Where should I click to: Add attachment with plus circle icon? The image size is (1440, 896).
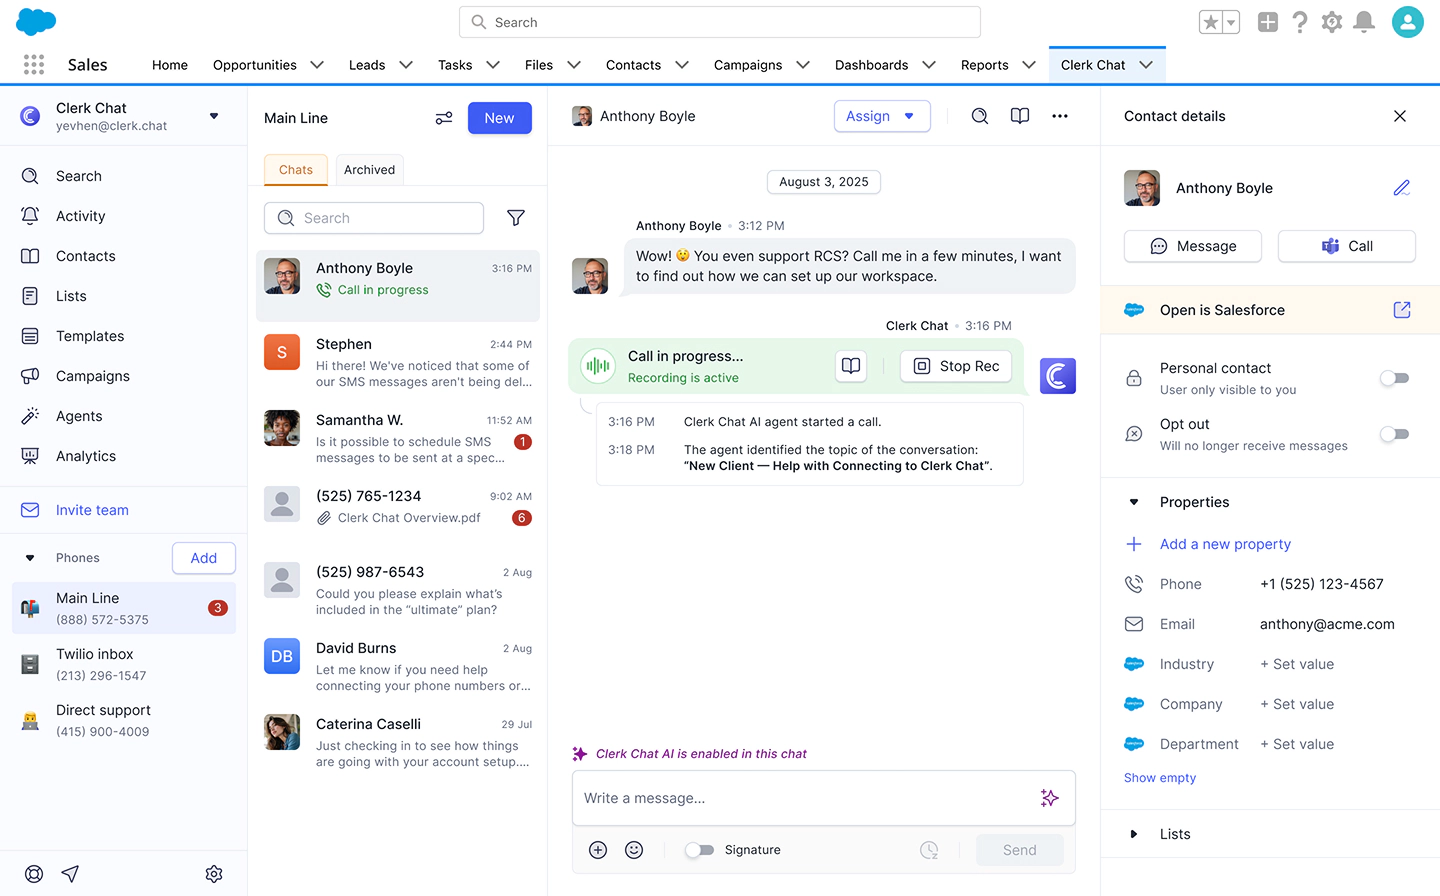tap(598, 850)
